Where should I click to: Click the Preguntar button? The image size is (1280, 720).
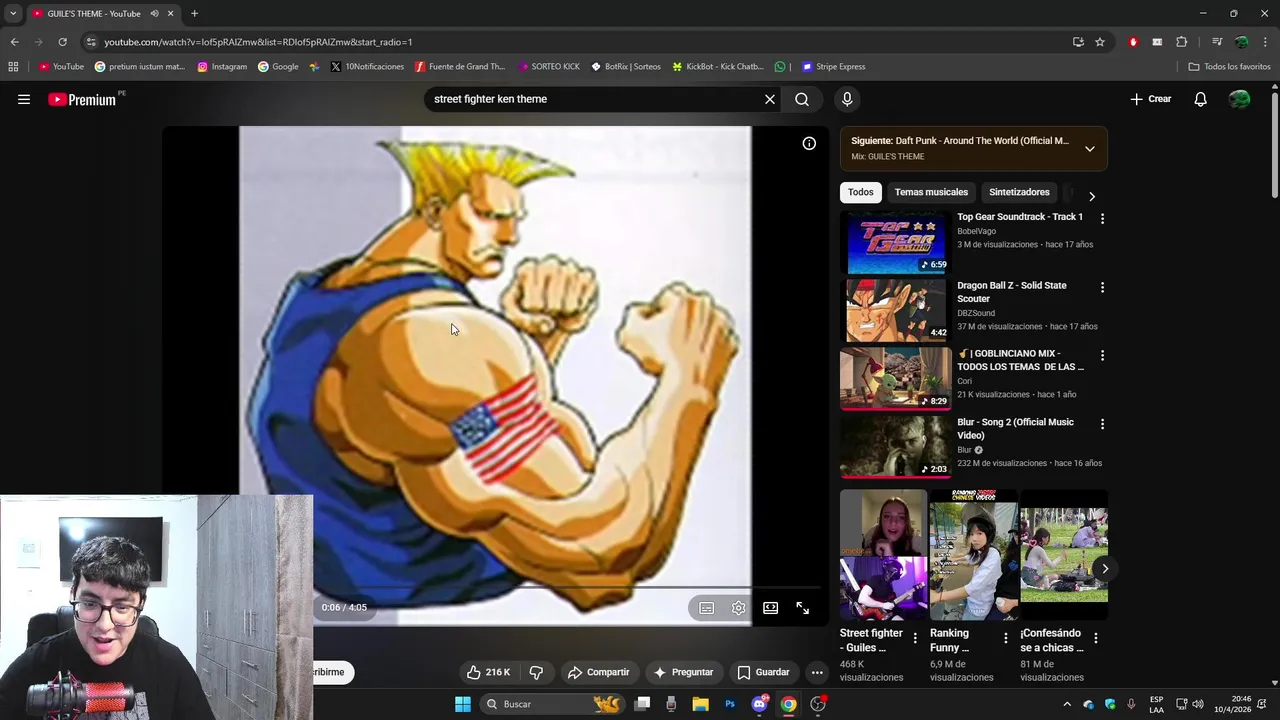(683, 672)
